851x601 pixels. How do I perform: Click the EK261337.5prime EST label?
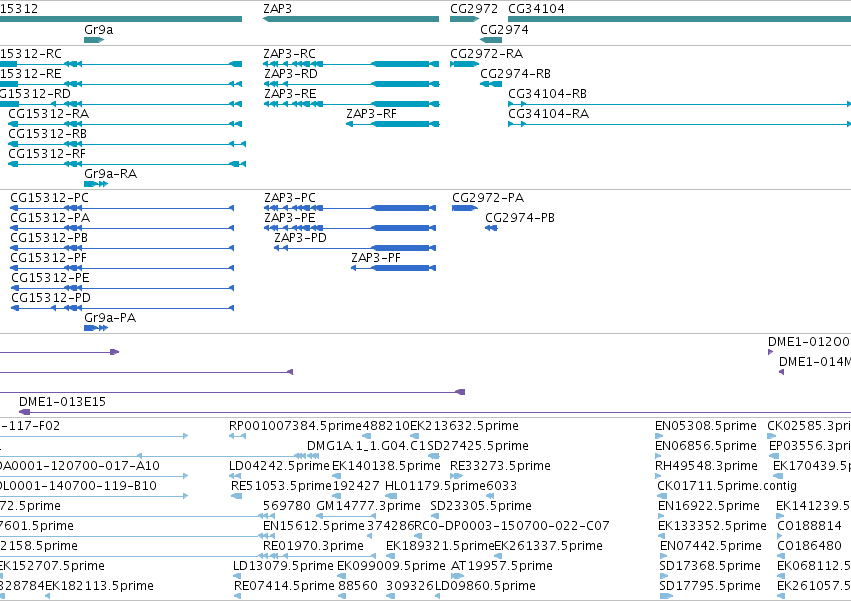point(549,547)
